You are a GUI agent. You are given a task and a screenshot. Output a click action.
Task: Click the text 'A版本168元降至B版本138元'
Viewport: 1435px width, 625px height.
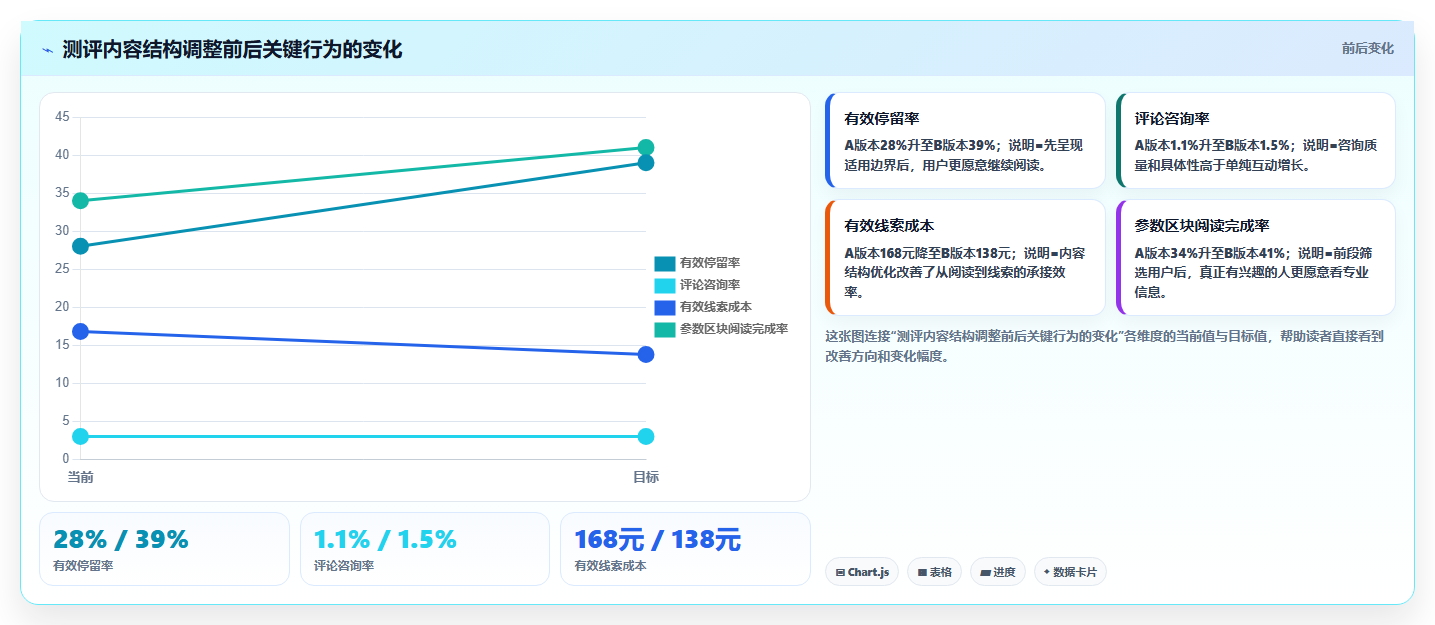[930, 253]
